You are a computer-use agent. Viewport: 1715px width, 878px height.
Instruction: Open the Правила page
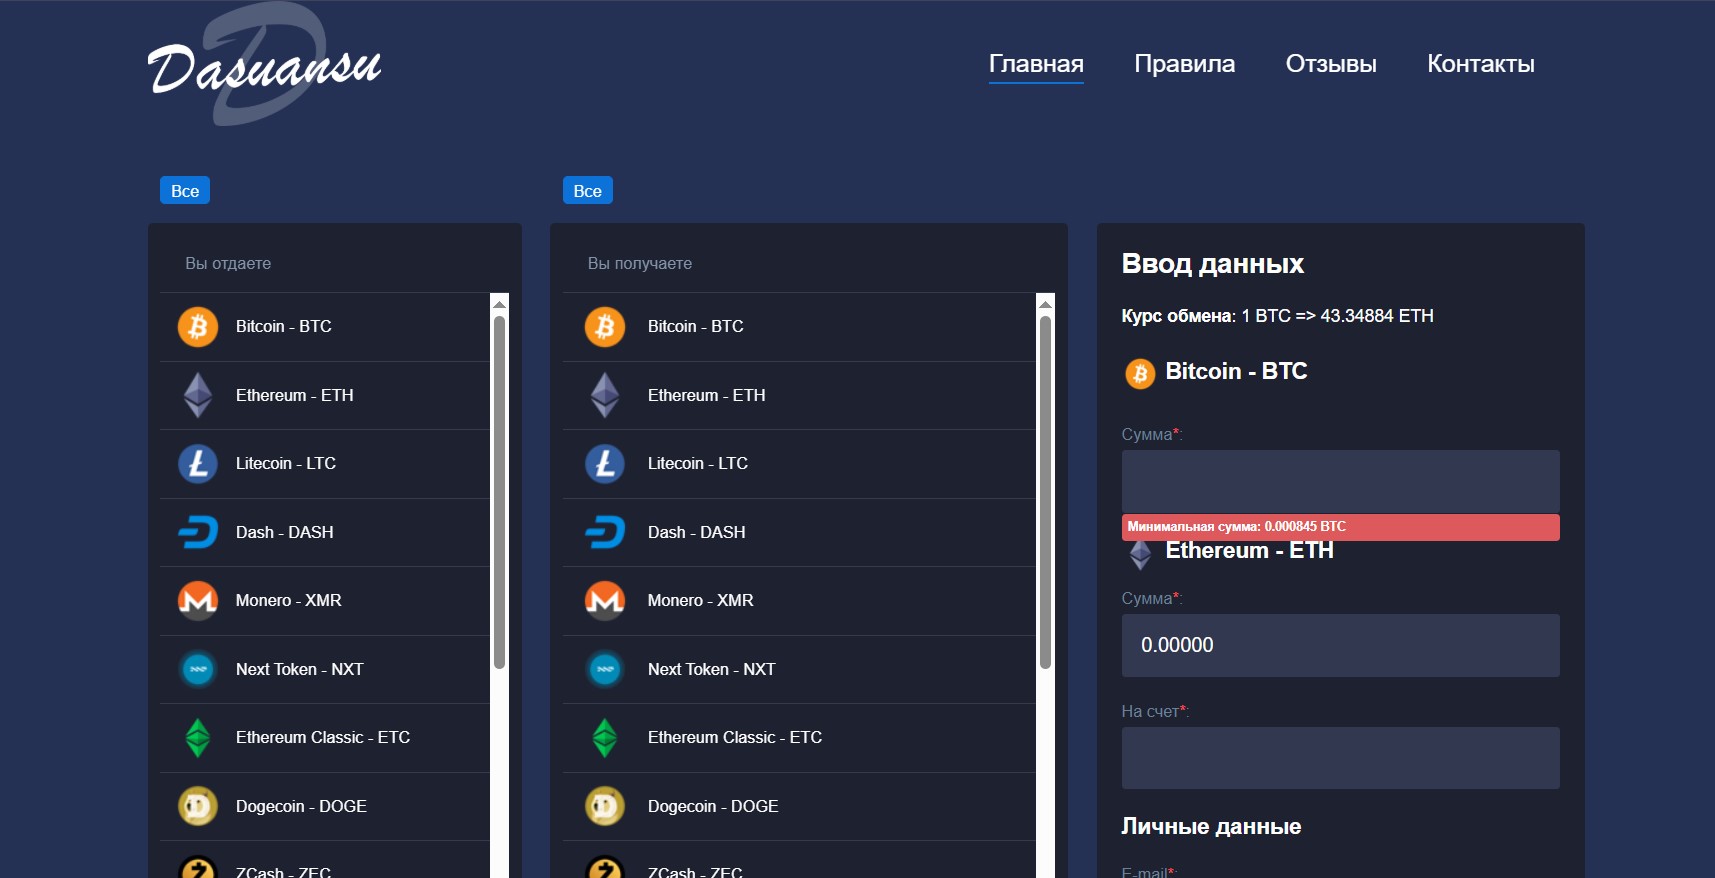1185,64
